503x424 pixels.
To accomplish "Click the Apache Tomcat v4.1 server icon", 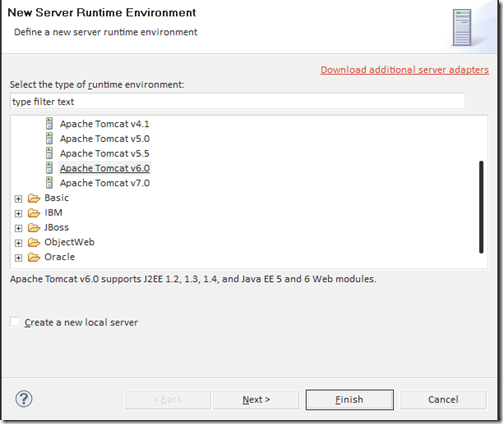I will (49, 124).
